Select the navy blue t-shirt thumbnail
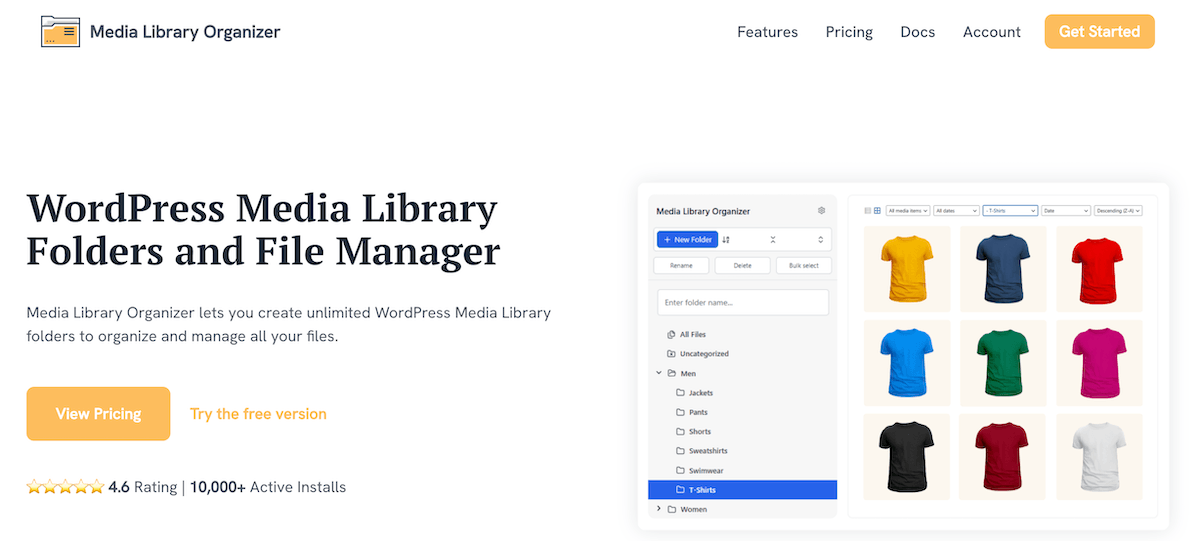This screenshot has width=1200, height=541. click(1003, 268)
